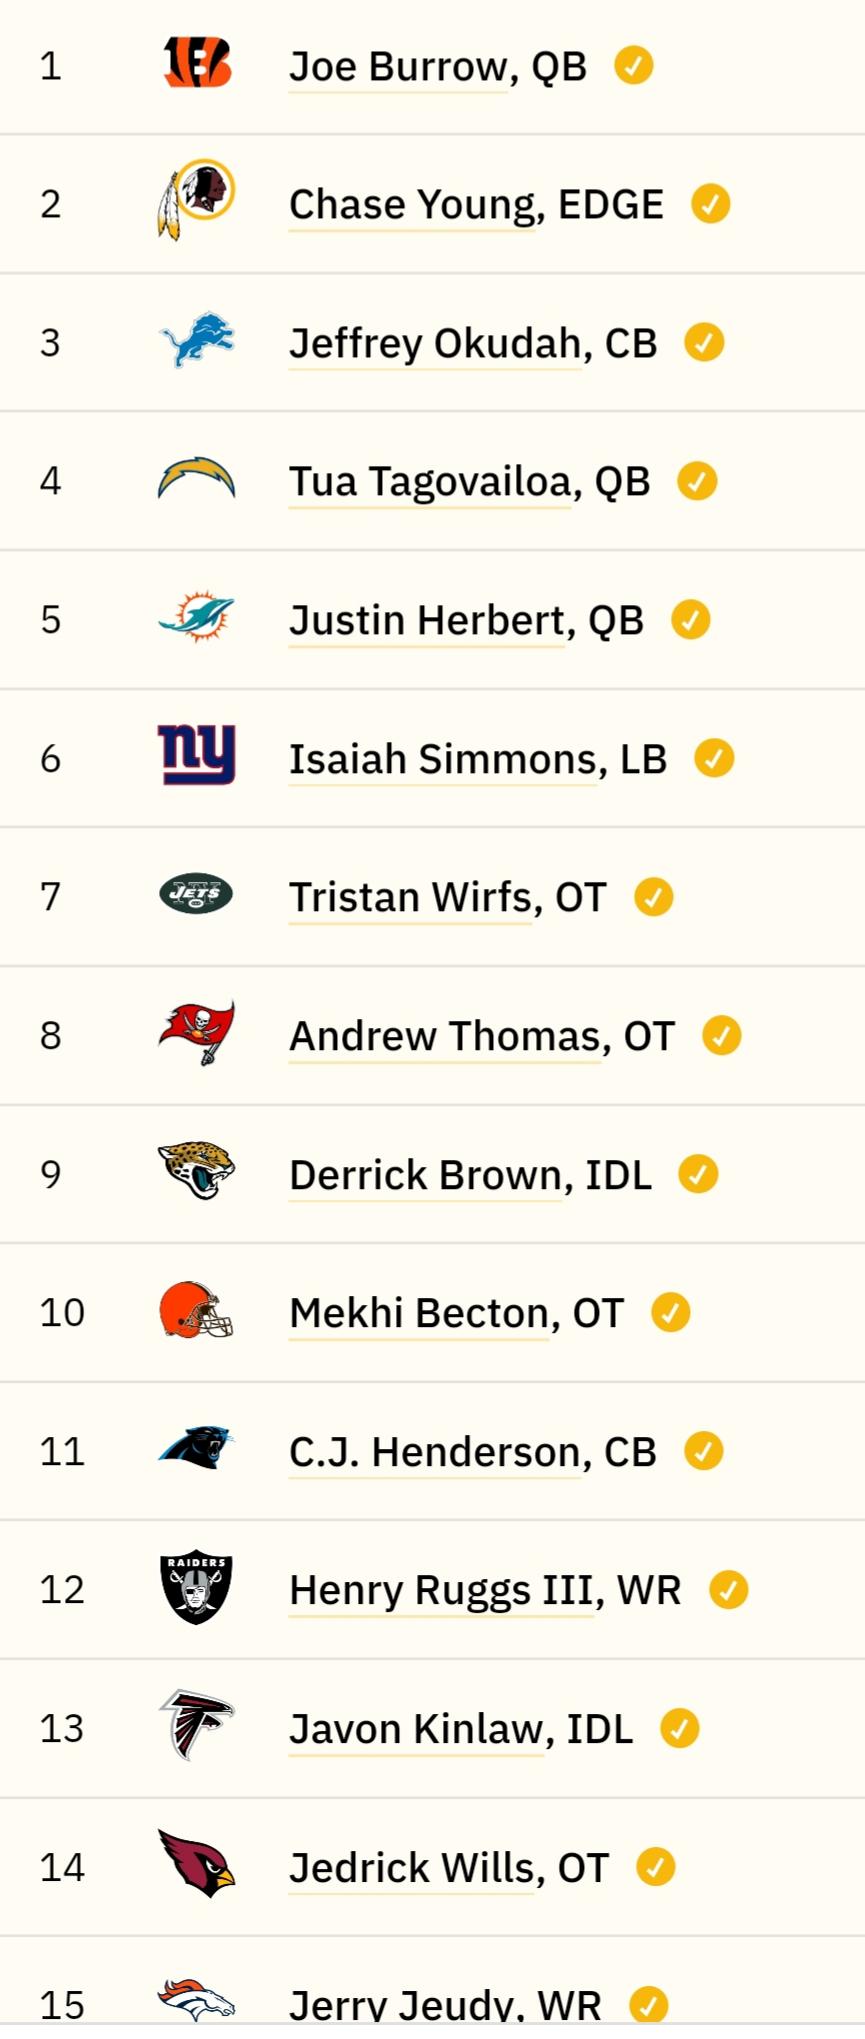Click the Cincinnati Bengals logo
865x2039 pixels.
point(197,64)
